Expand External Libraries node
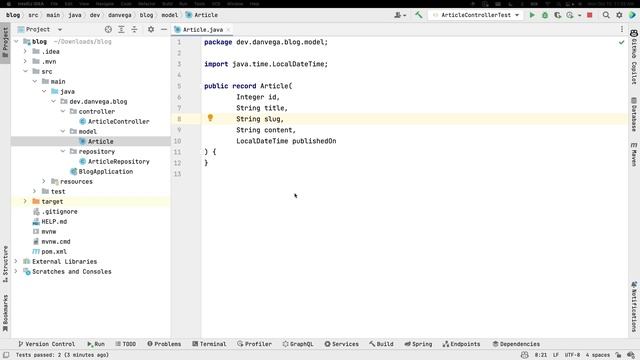The width and height of the screenshot is (640, 360). (x=16, y=261)
